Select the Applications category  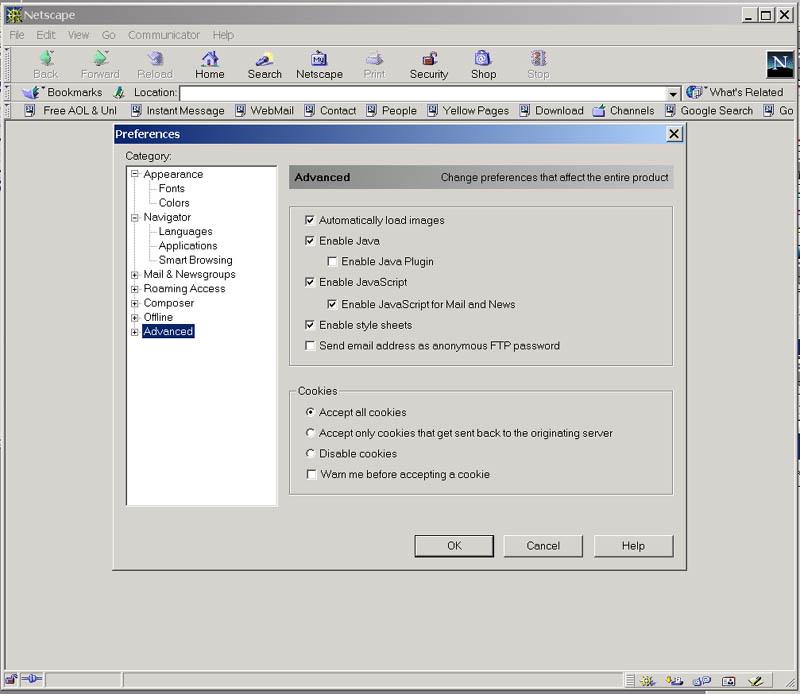(188, 245)
